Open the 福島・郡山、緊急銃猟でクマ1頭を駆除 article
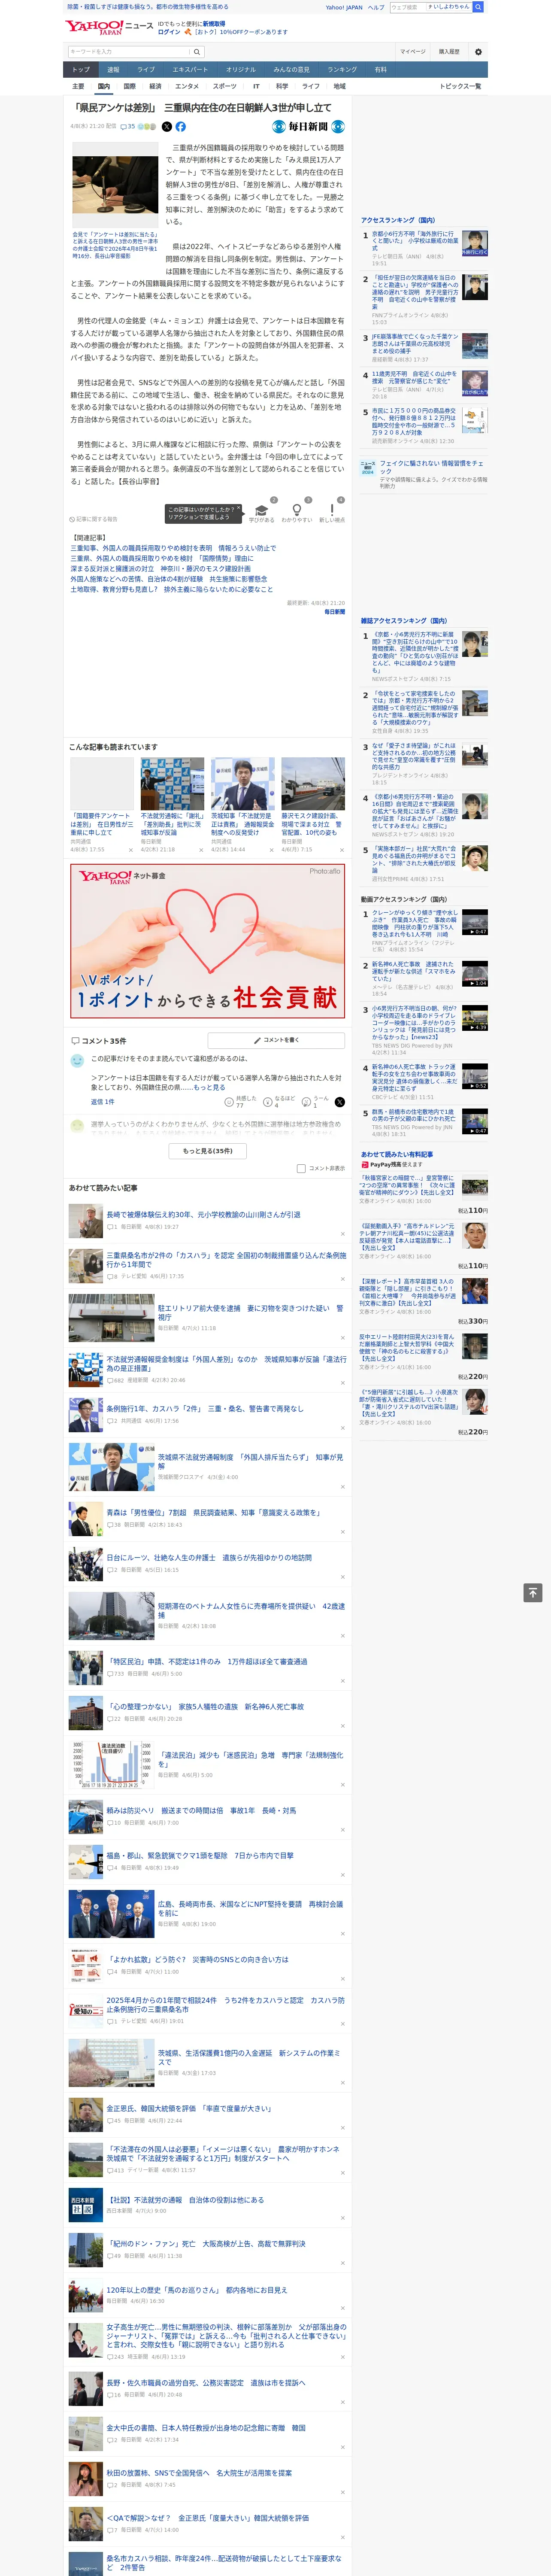The image size is (551, 2576). [x=200, y=1855]
